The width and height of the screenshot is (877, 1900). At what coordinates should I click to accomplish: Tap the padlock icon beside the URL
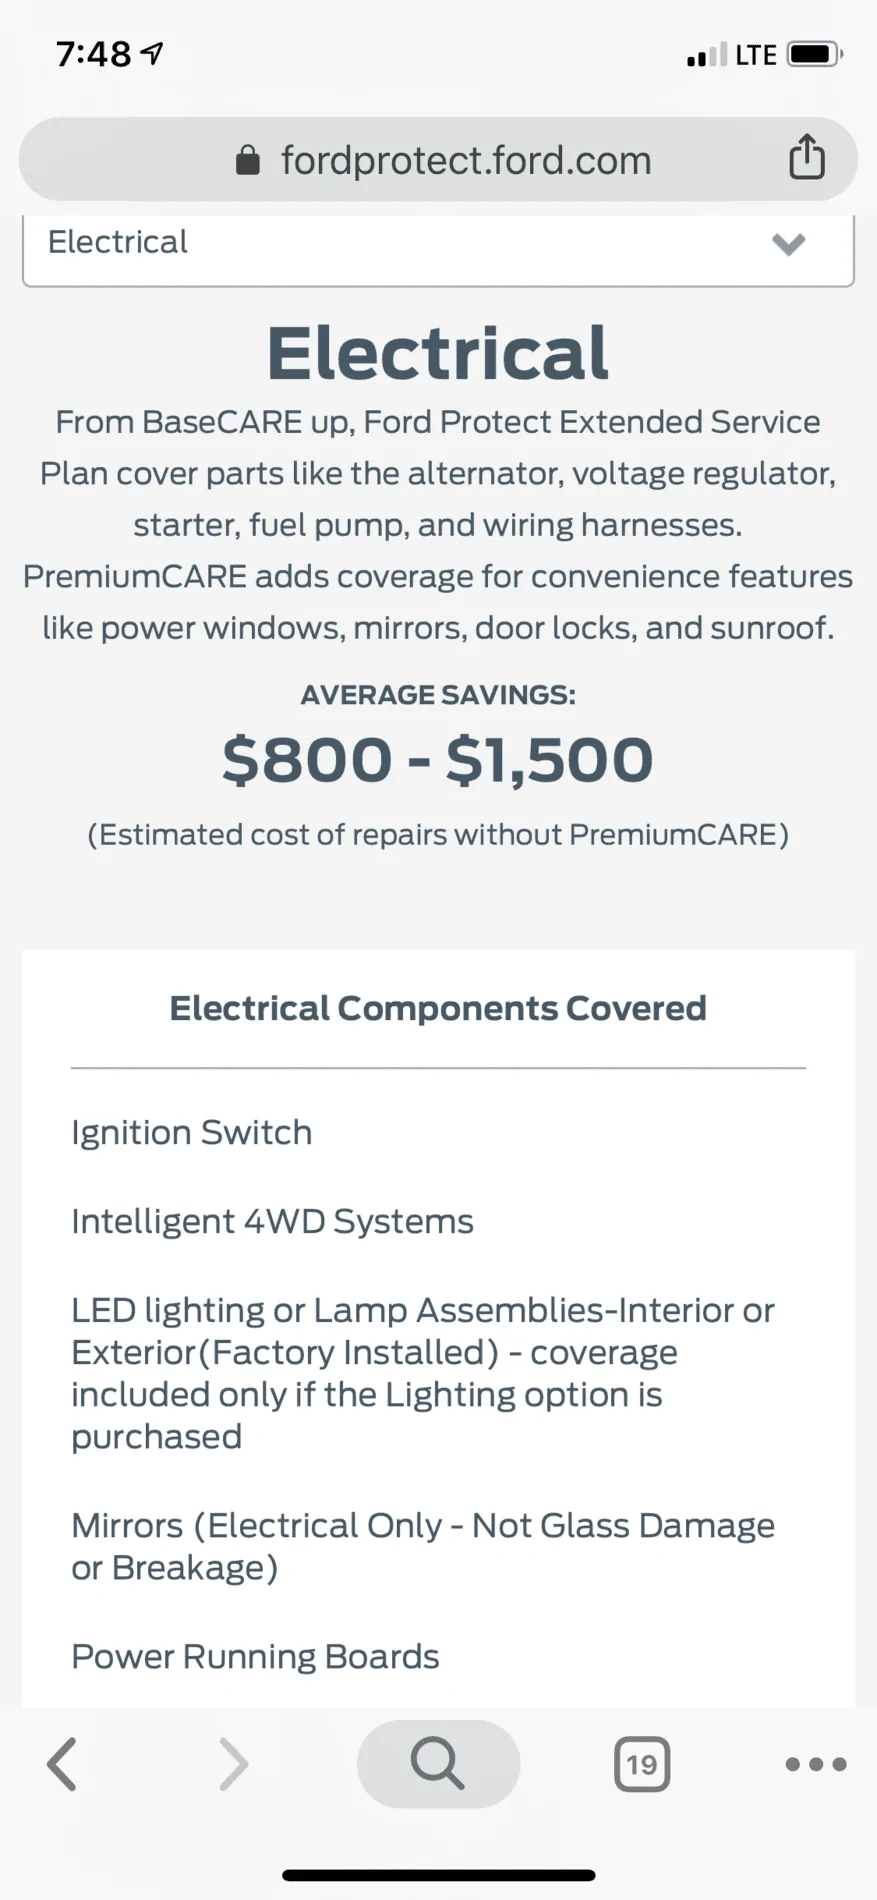pyautogui.click(x=247, y=160)
